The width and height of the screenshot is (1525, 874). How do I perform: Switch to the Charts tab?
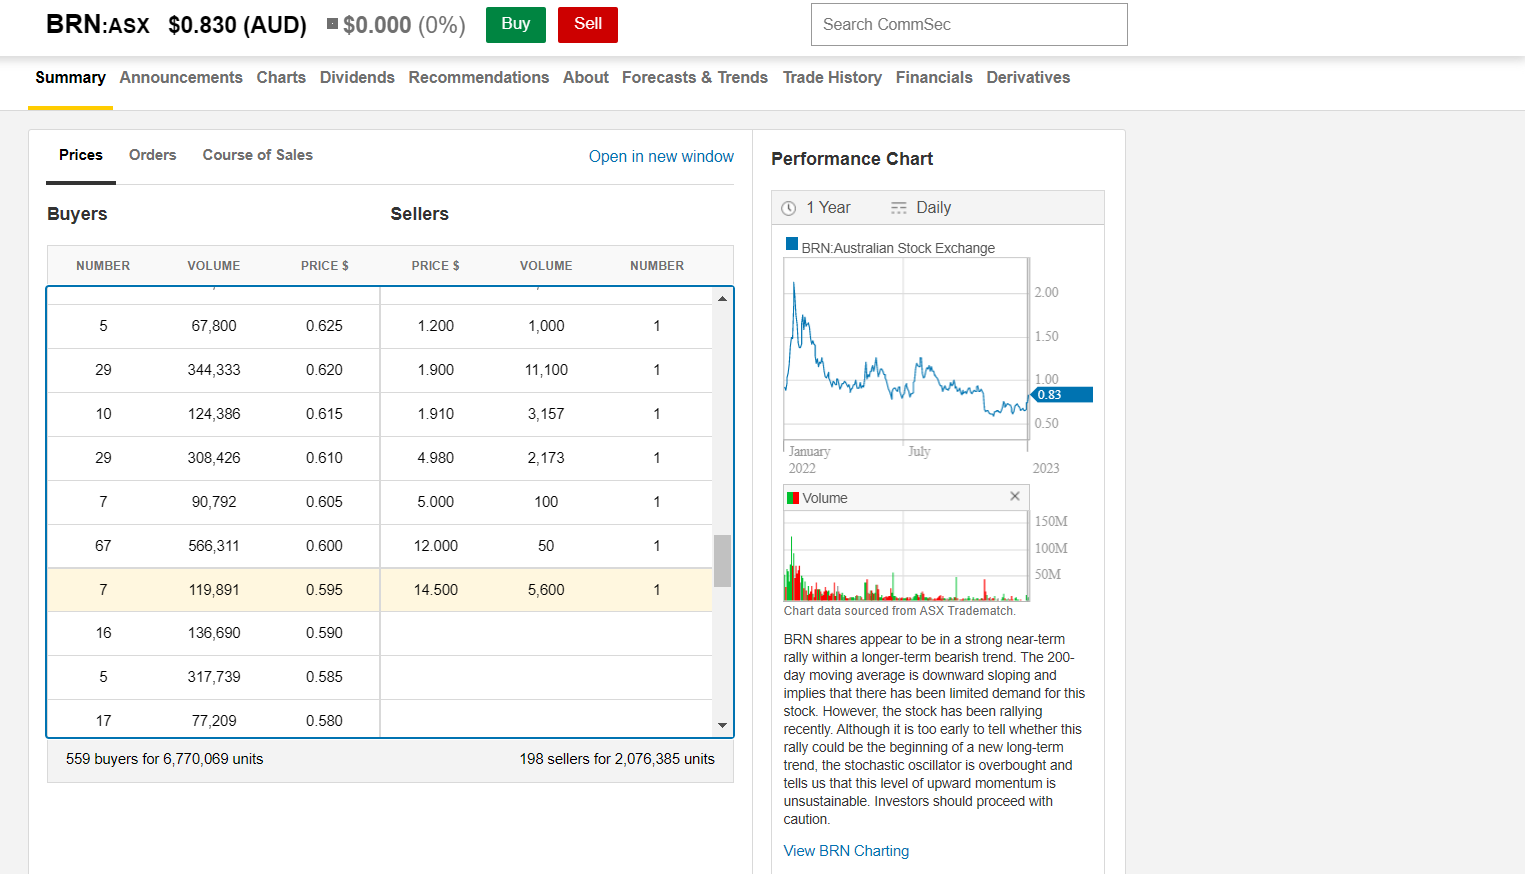[281, 78]
